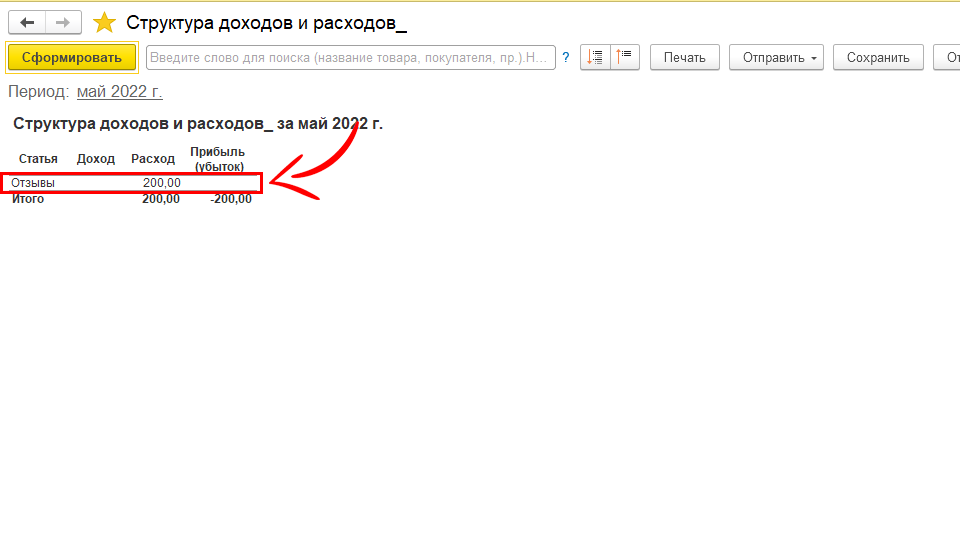Add report to favorites with star
This screenshot has width=960, height=540.
coord(104,23)
